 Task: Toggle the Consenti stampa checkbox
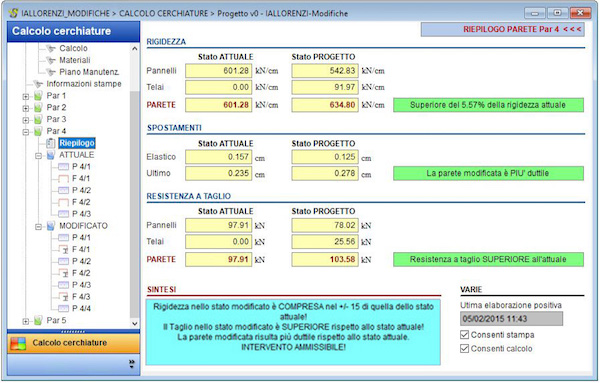point(464,335)
